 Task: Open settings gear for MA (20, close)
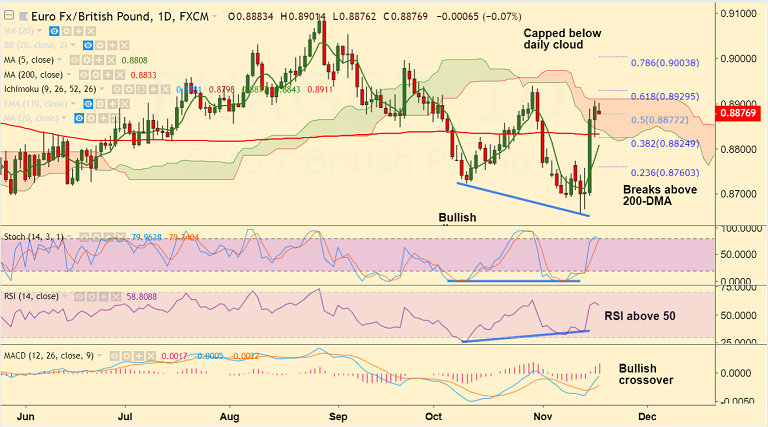(91, 118)
